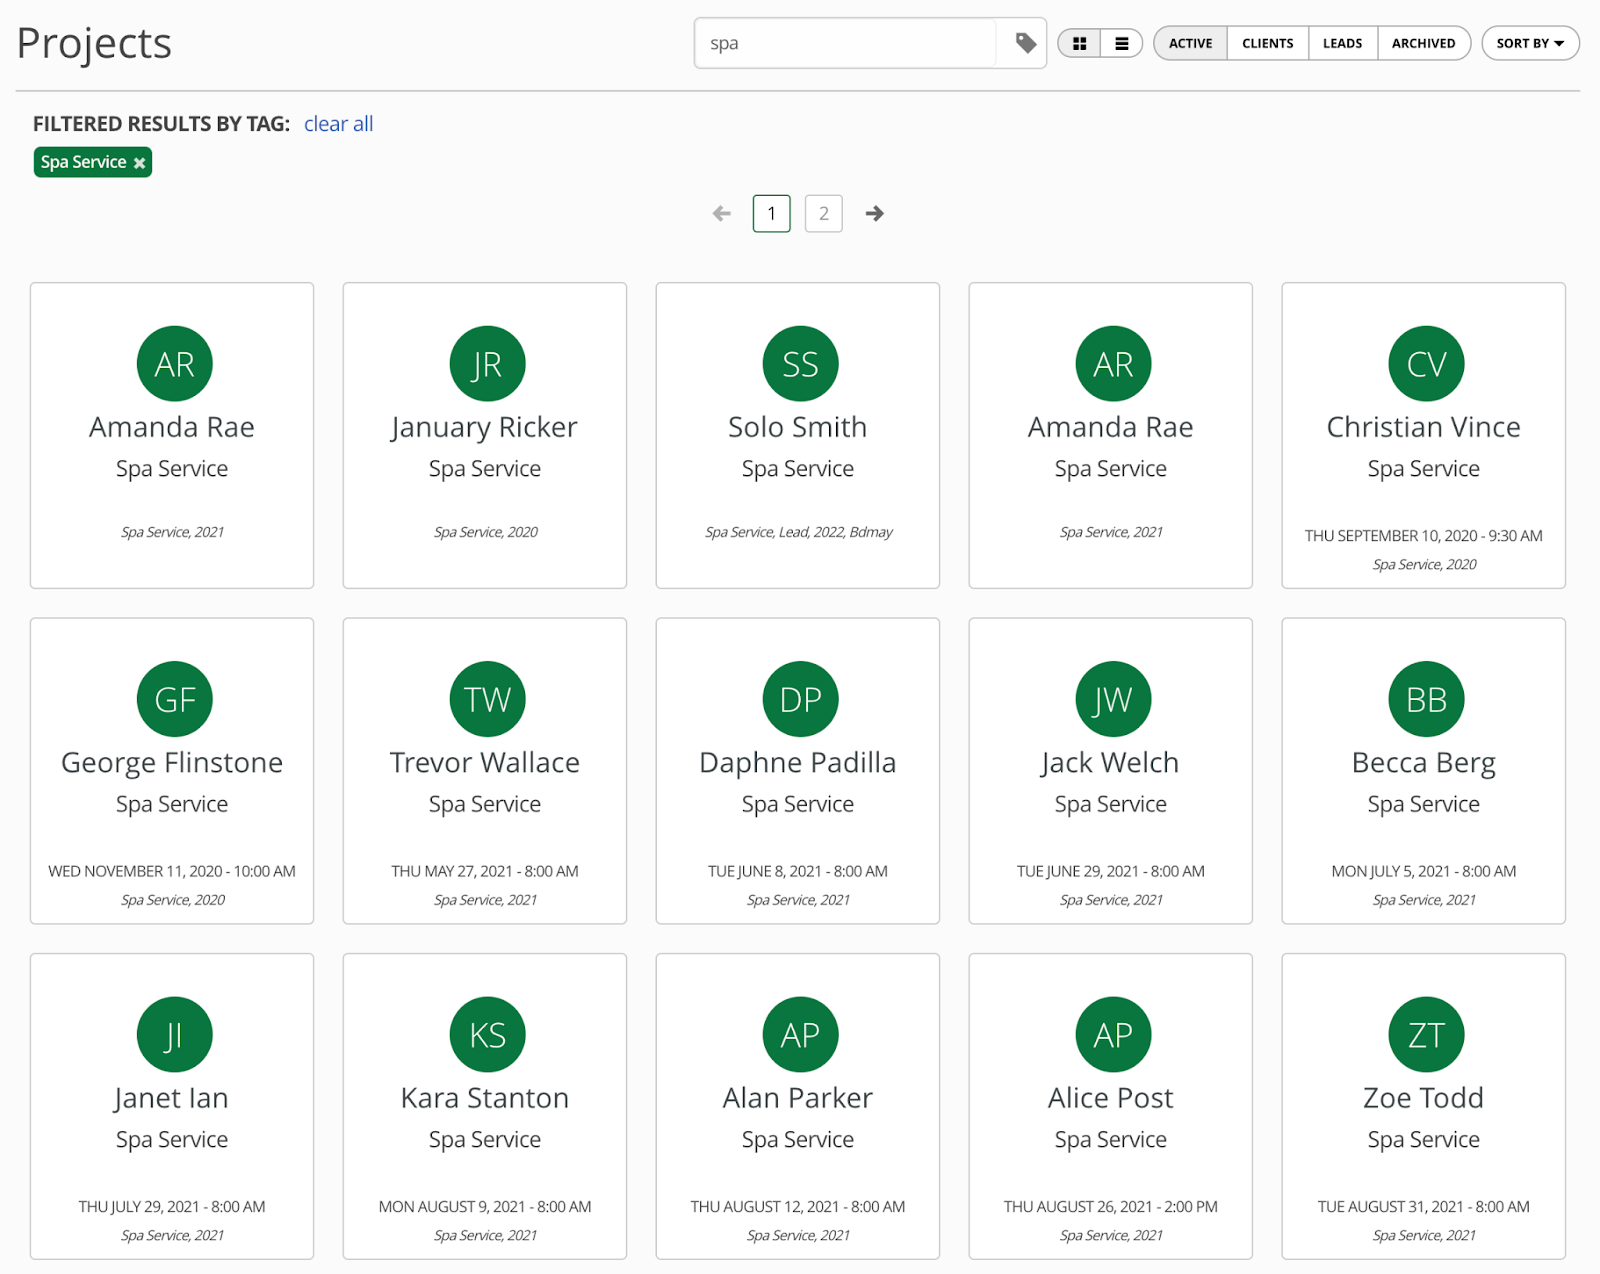Image resolution: width=1600 pixels, height=1274 pixels.
Task: Switch to list view layout
Action: coord(1122,43)
